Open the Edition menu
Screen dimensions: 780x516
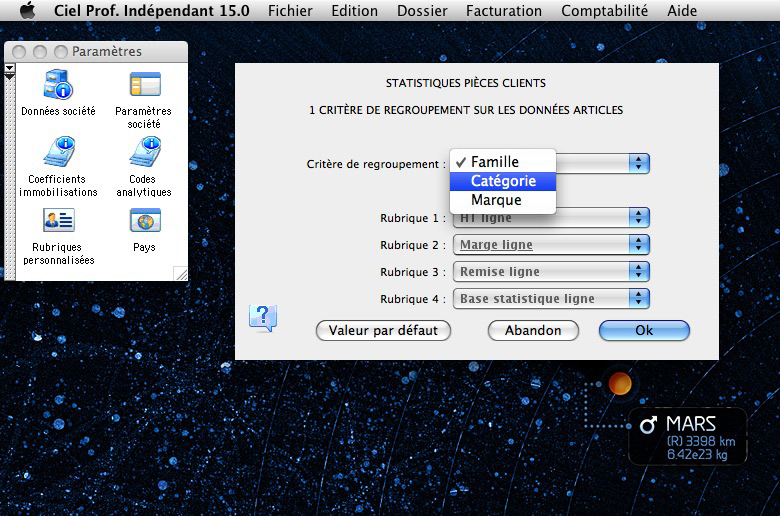[354, 10]
